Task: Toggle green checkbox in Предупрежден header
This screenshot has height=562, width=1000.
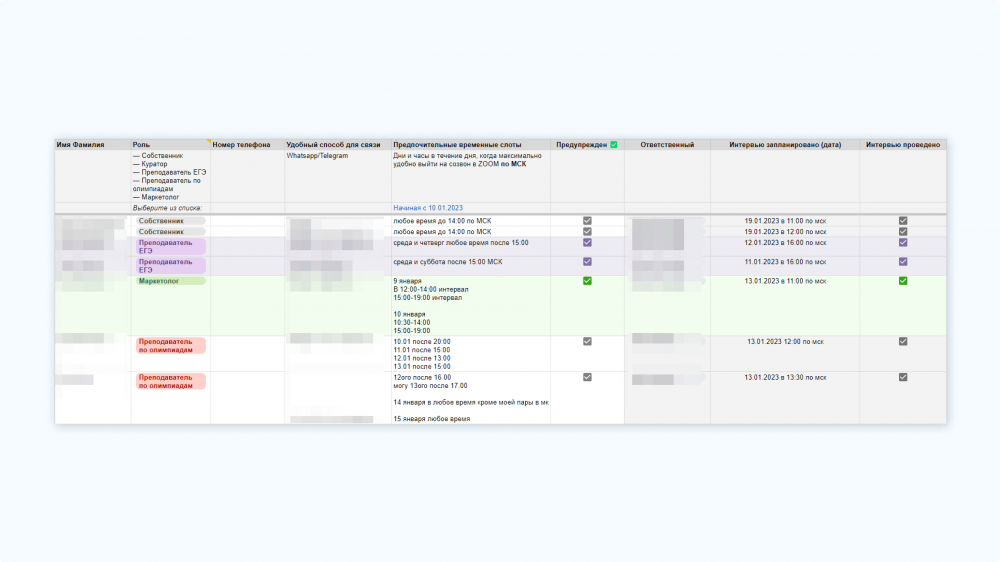Action: pos(614,145)
